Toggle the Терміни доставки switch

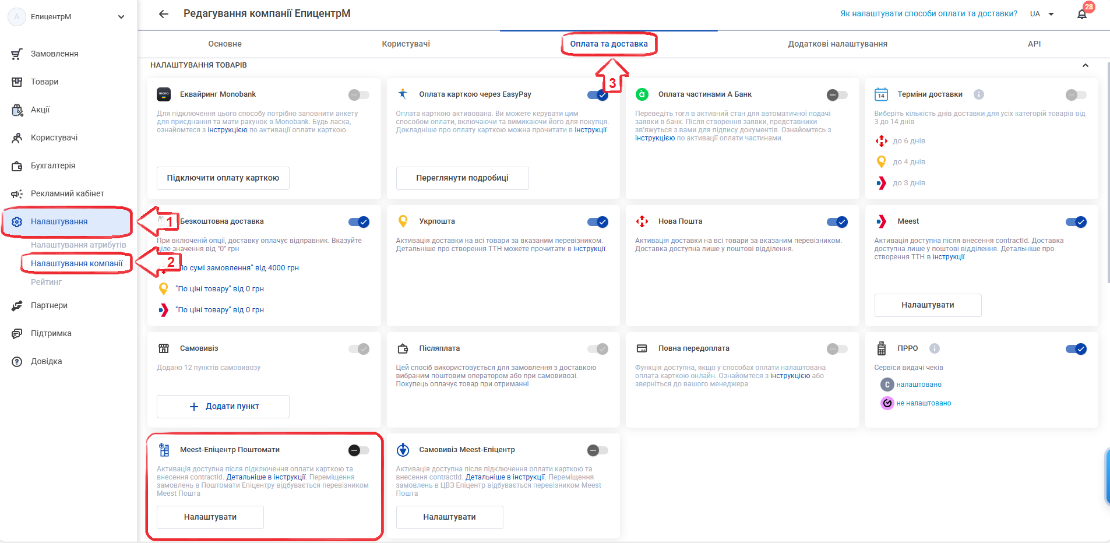click(1076, 95)
